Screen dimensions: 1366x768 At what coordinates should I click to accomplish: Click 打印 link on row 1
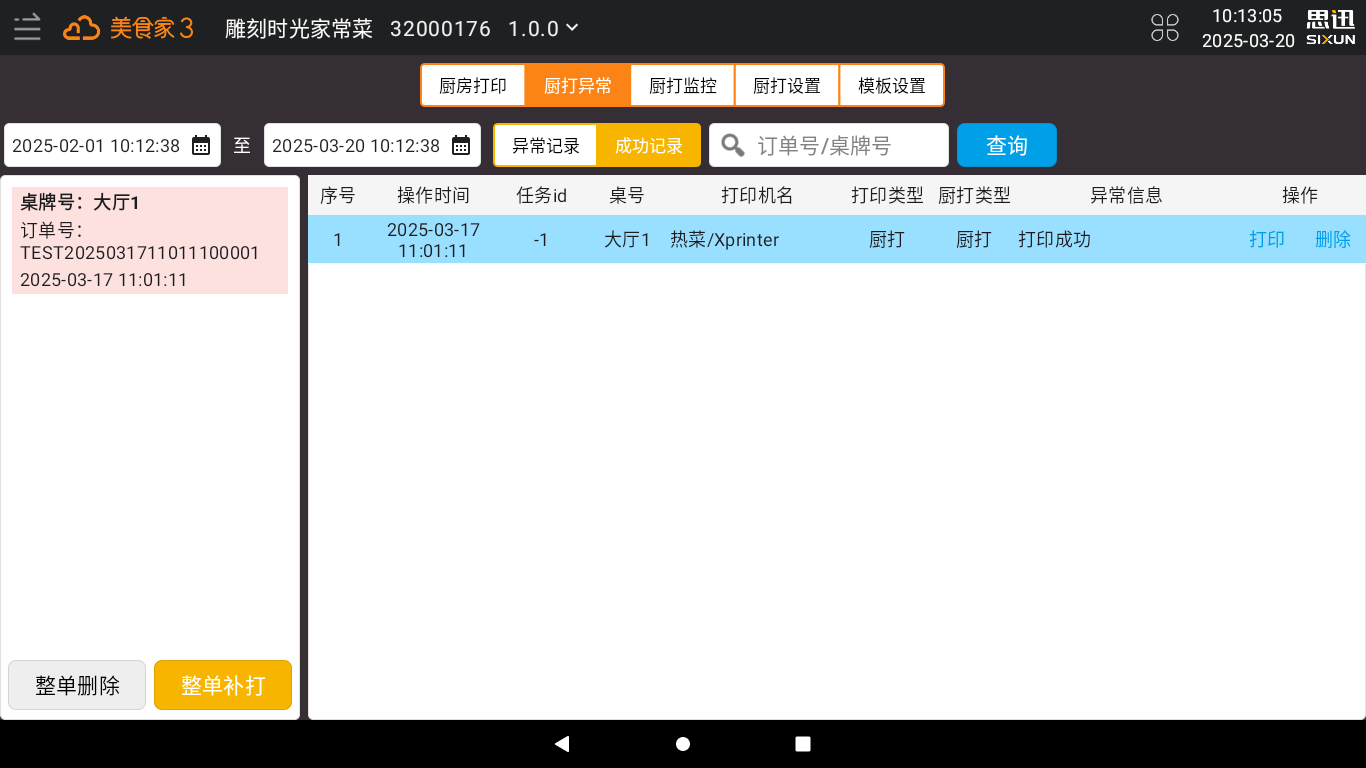(x=1266, y=239)
